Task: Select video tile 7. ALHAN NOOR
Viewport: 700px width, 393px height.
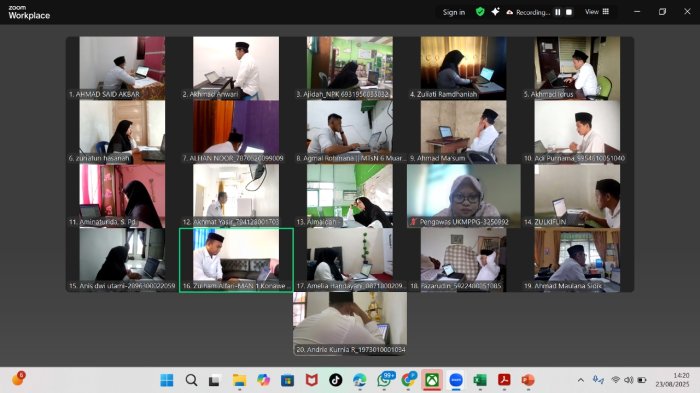Action: (x=236, y=132)
